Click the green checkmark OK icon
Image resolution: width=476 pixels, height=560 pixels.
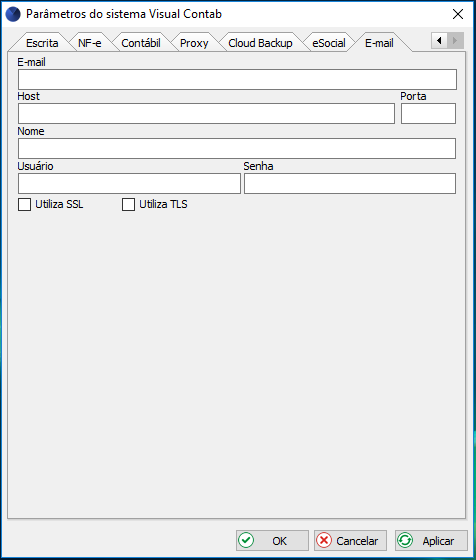coord(246,540)
